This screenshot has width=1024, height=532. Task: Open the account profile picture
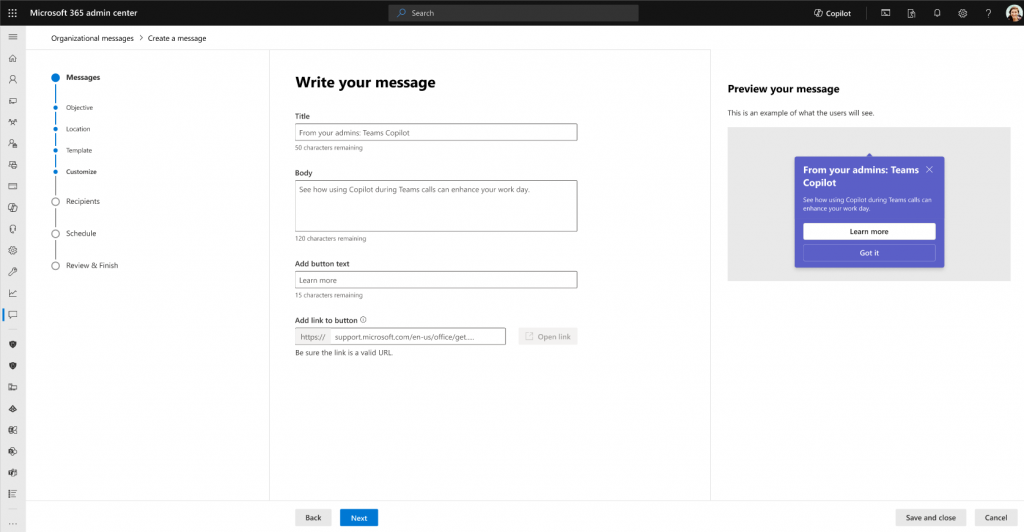(1013, 13)
